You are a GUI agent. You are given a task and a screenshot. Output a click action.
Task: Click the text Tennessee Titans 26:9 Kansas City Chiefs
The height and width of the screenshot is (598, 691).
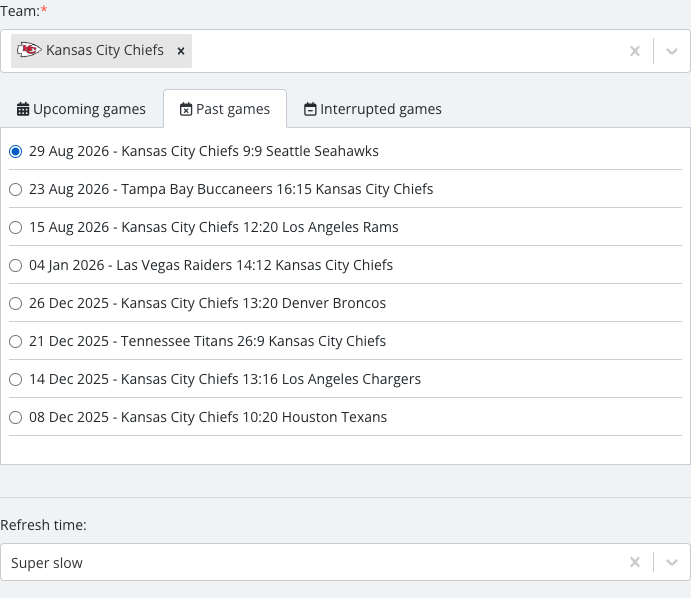253,341
